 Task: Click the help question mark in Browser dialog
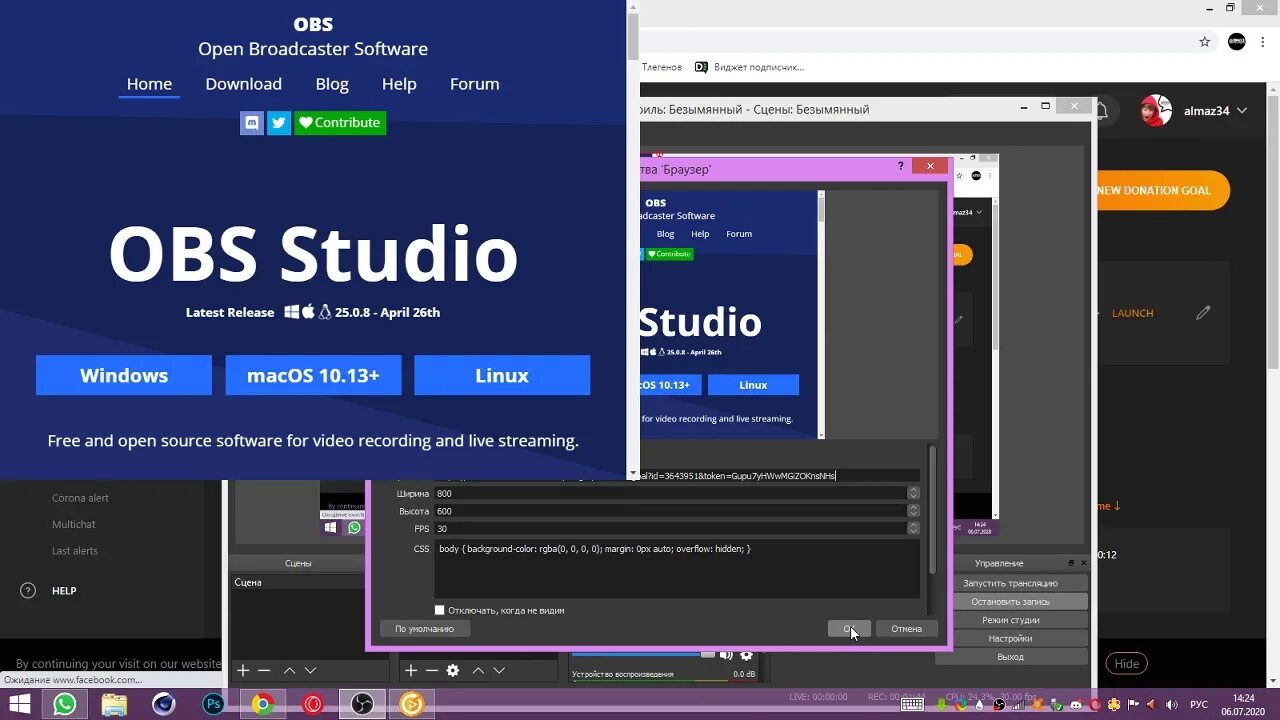tap(900, 166)
